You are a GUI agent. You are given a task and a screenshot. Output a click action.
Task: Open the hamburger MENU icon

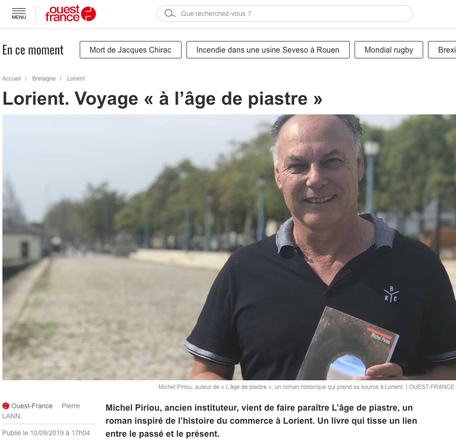pos(19,13)
